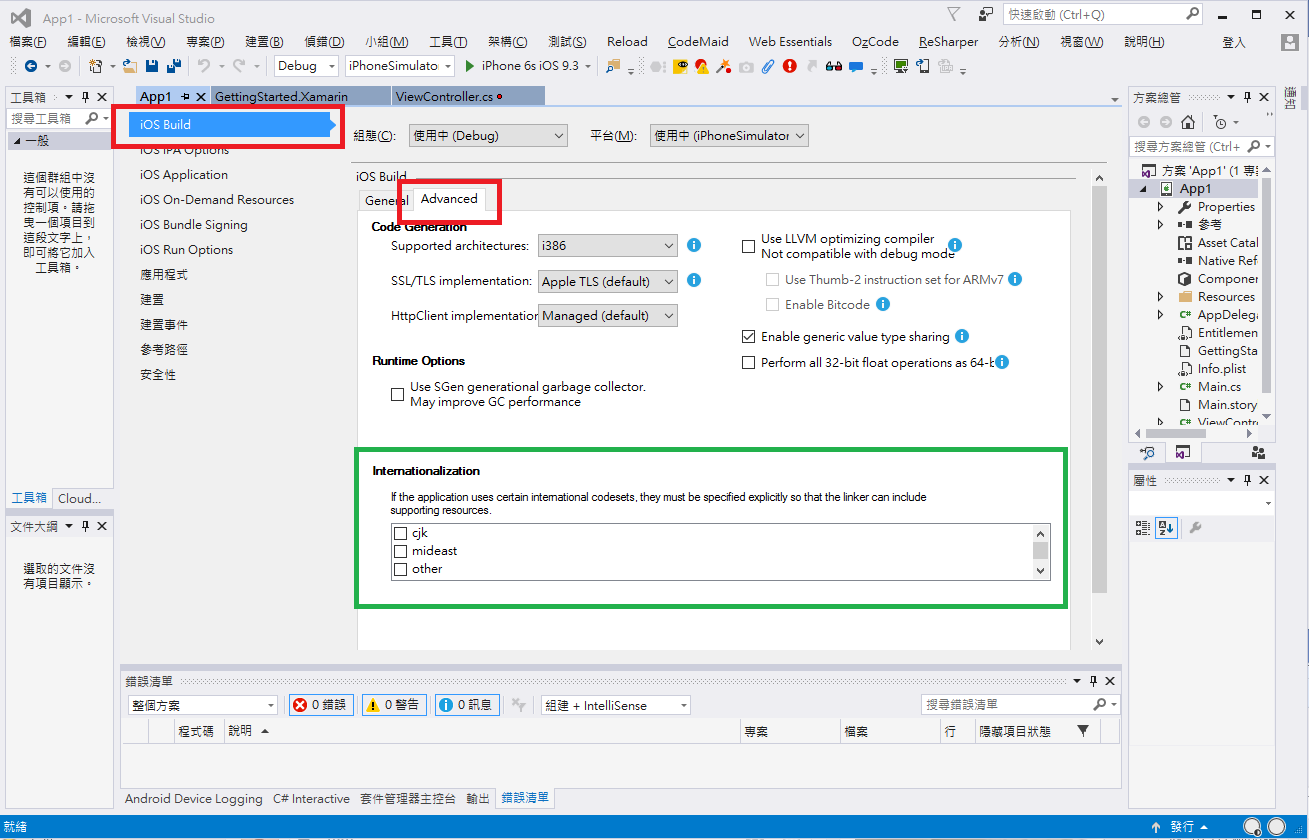The image size is (1309, 840).
Task: Switch to the General tab in iOS Build
Action: click(386, 200)
